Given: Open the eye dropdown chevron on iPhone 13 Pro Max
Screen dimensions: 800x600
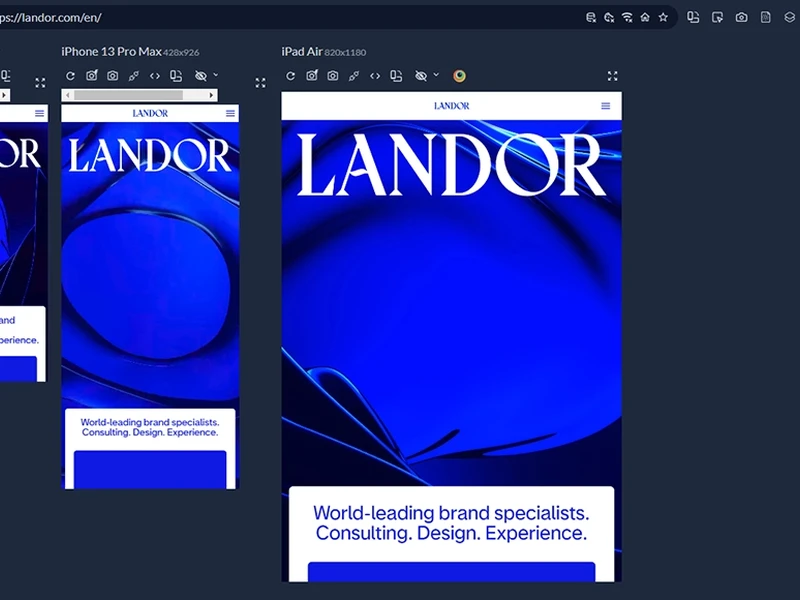Looking at the screenshot, I should (x=216, y=74).
